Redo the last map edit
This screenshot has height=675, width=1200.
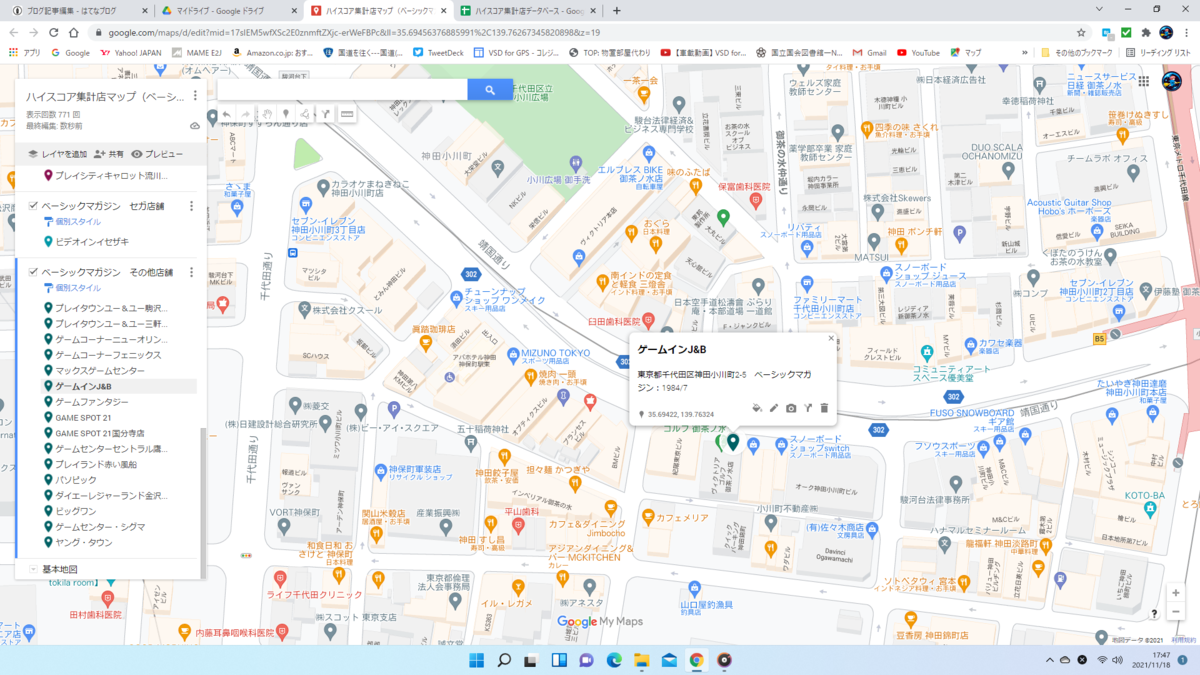coord(247,115)
